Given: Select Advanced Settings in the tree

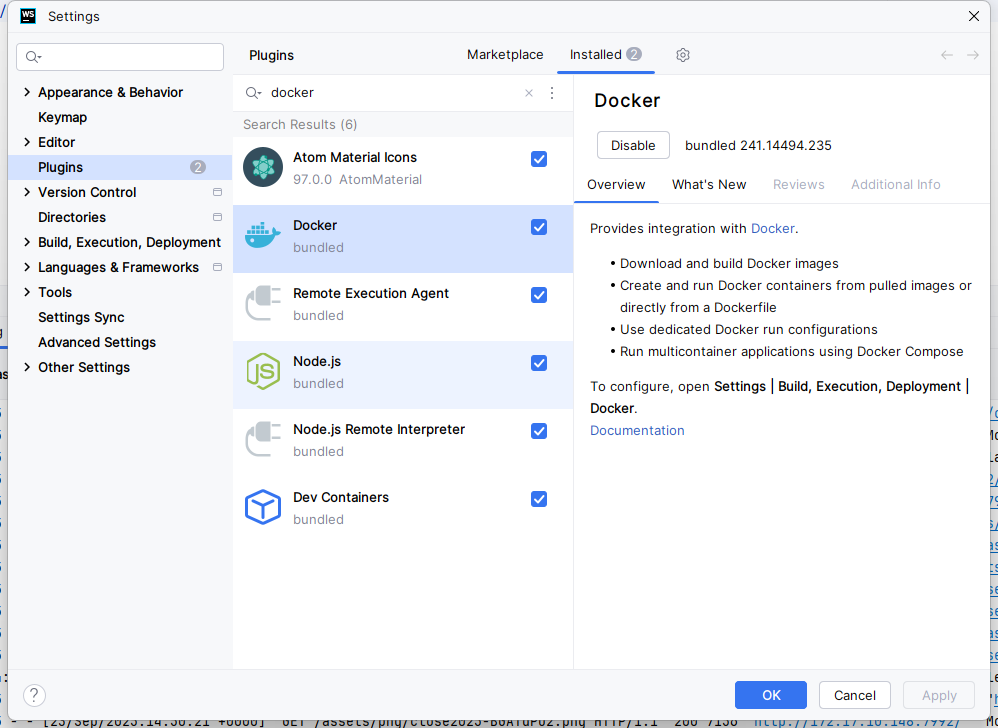Looking at the screenshot, I should coord(97,342).
